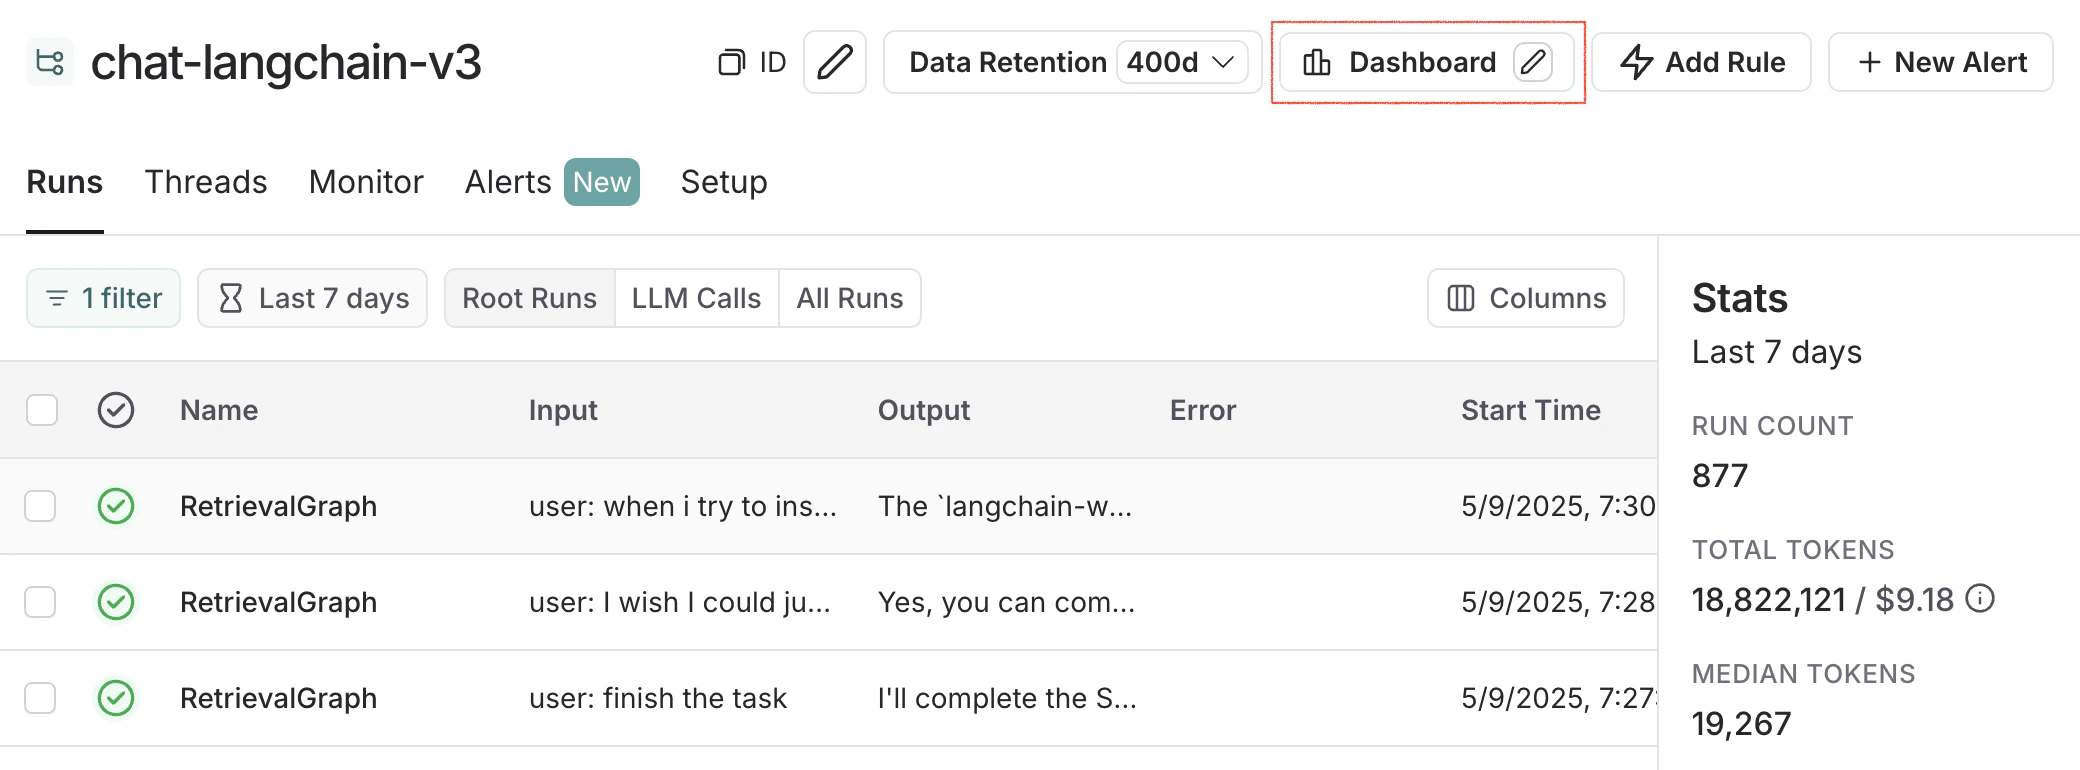Click the Add Rule lightning icon

[1637, 62]
